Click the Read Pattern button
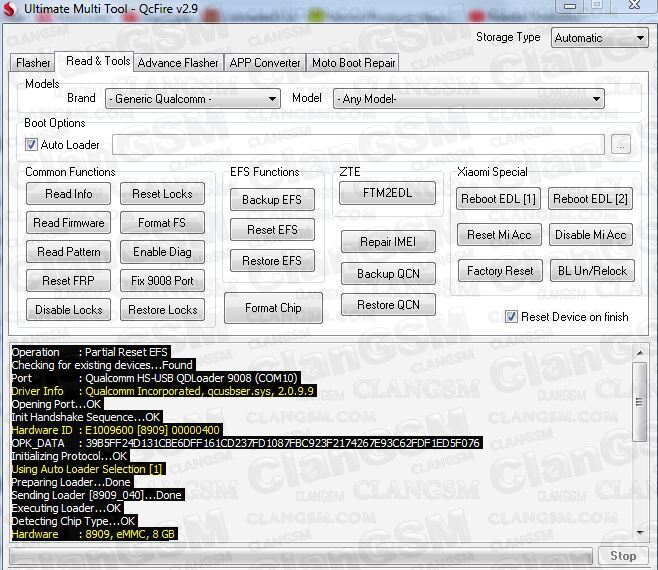Screen dimensions: 658x570 click(x=68, y=252)
